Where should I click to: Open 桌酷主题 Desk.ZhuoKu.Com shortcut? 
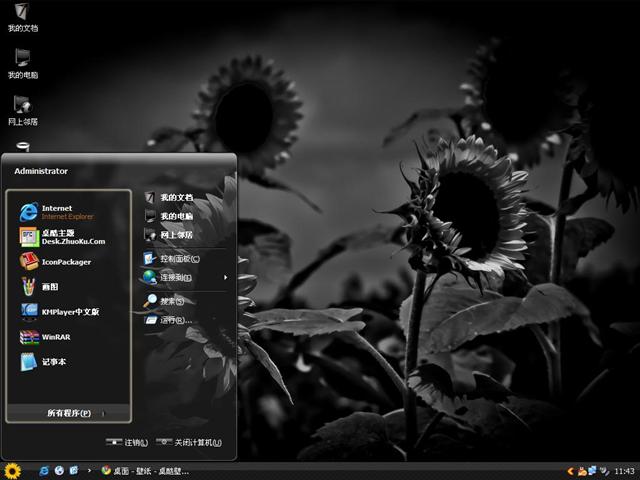click(x=72, y=237)
